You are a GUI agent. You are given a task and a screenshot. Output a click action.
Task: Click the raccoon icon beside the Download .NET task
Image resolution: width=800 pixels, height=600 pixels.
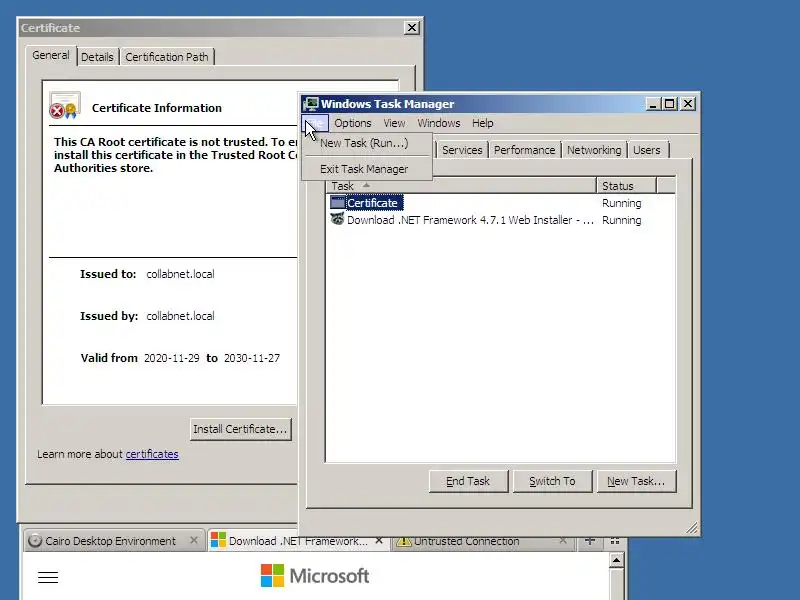pos(337,219)
